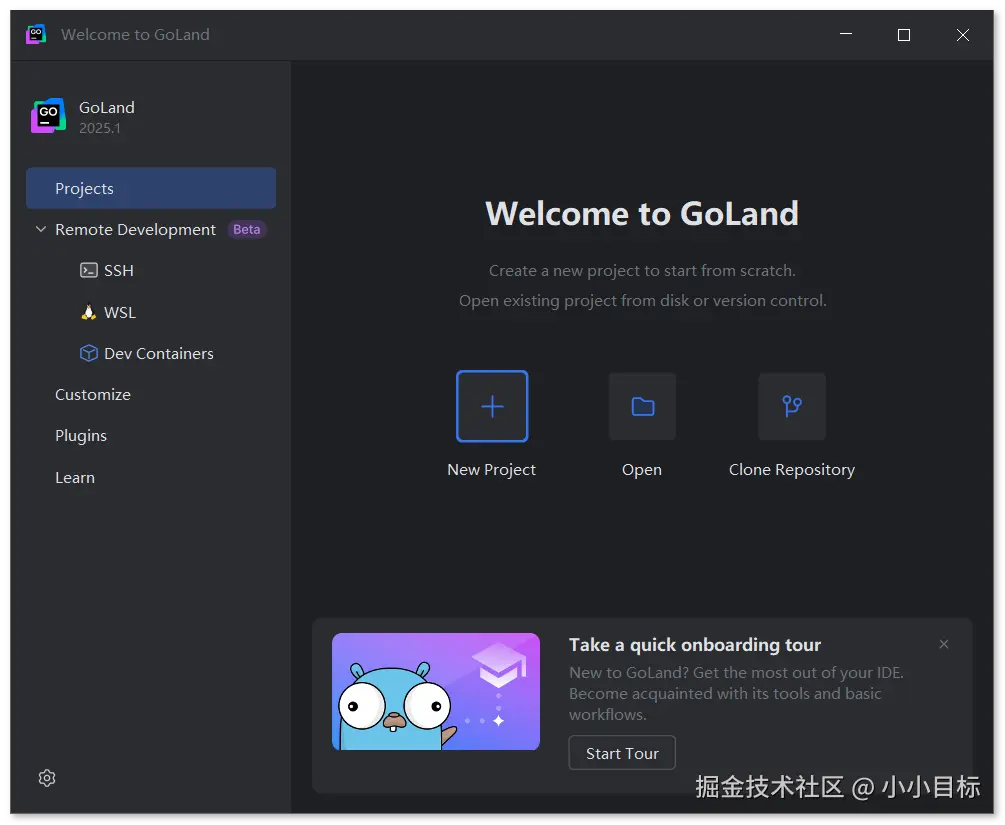This screenshot has width=1005, height=825.
Task: Collapse the Remote Development section
Action: (x=41, y=229)
